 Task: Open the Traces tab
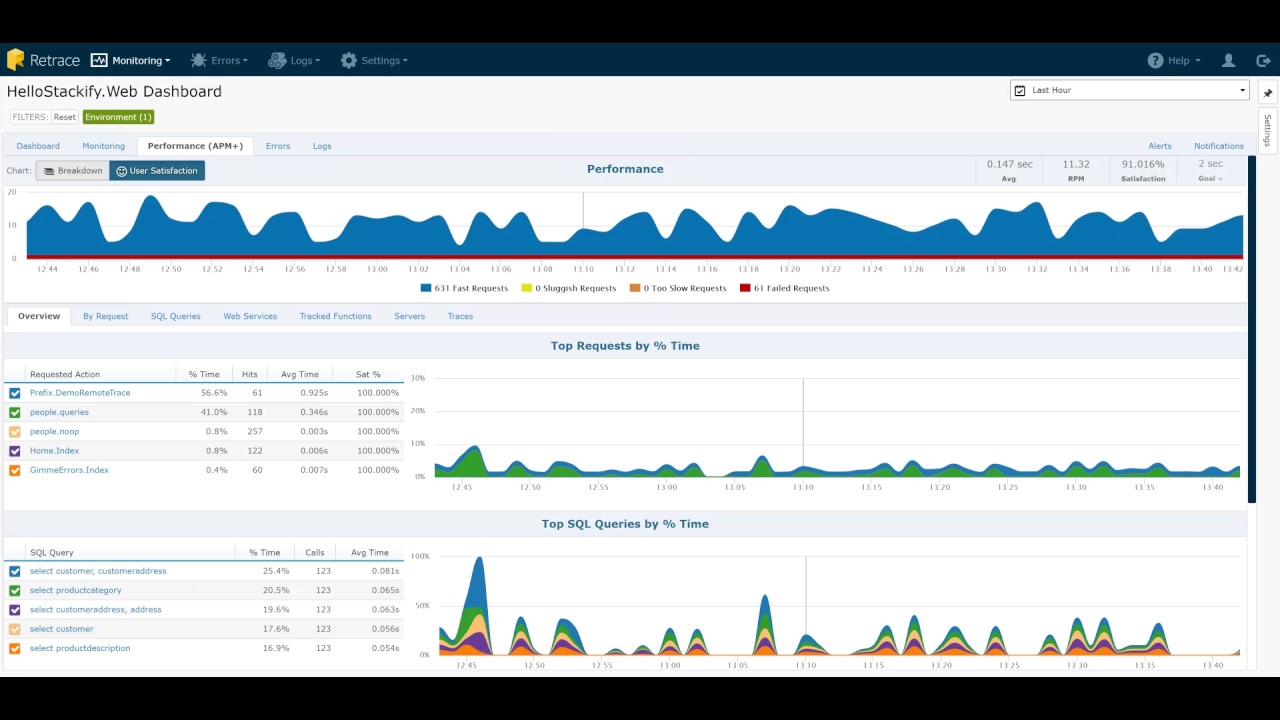pyautogui.click(x=460, y=316)
